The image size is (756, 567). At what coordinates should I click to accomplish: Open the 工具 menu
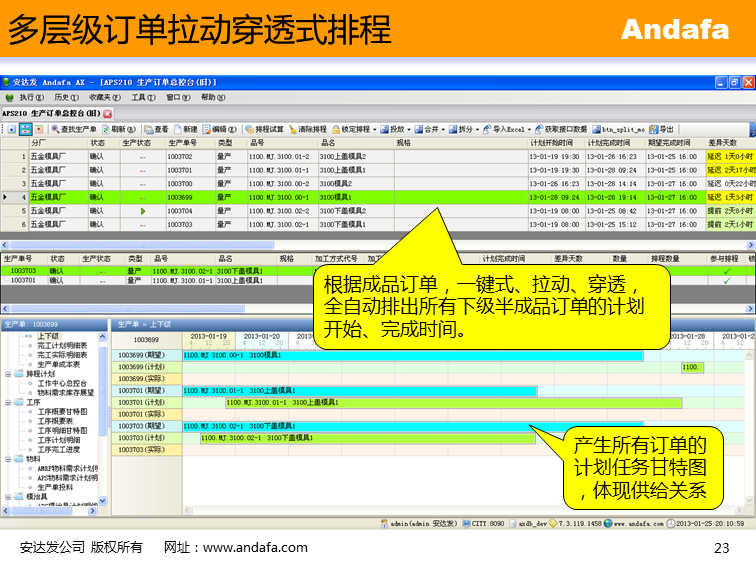[142, 97]
